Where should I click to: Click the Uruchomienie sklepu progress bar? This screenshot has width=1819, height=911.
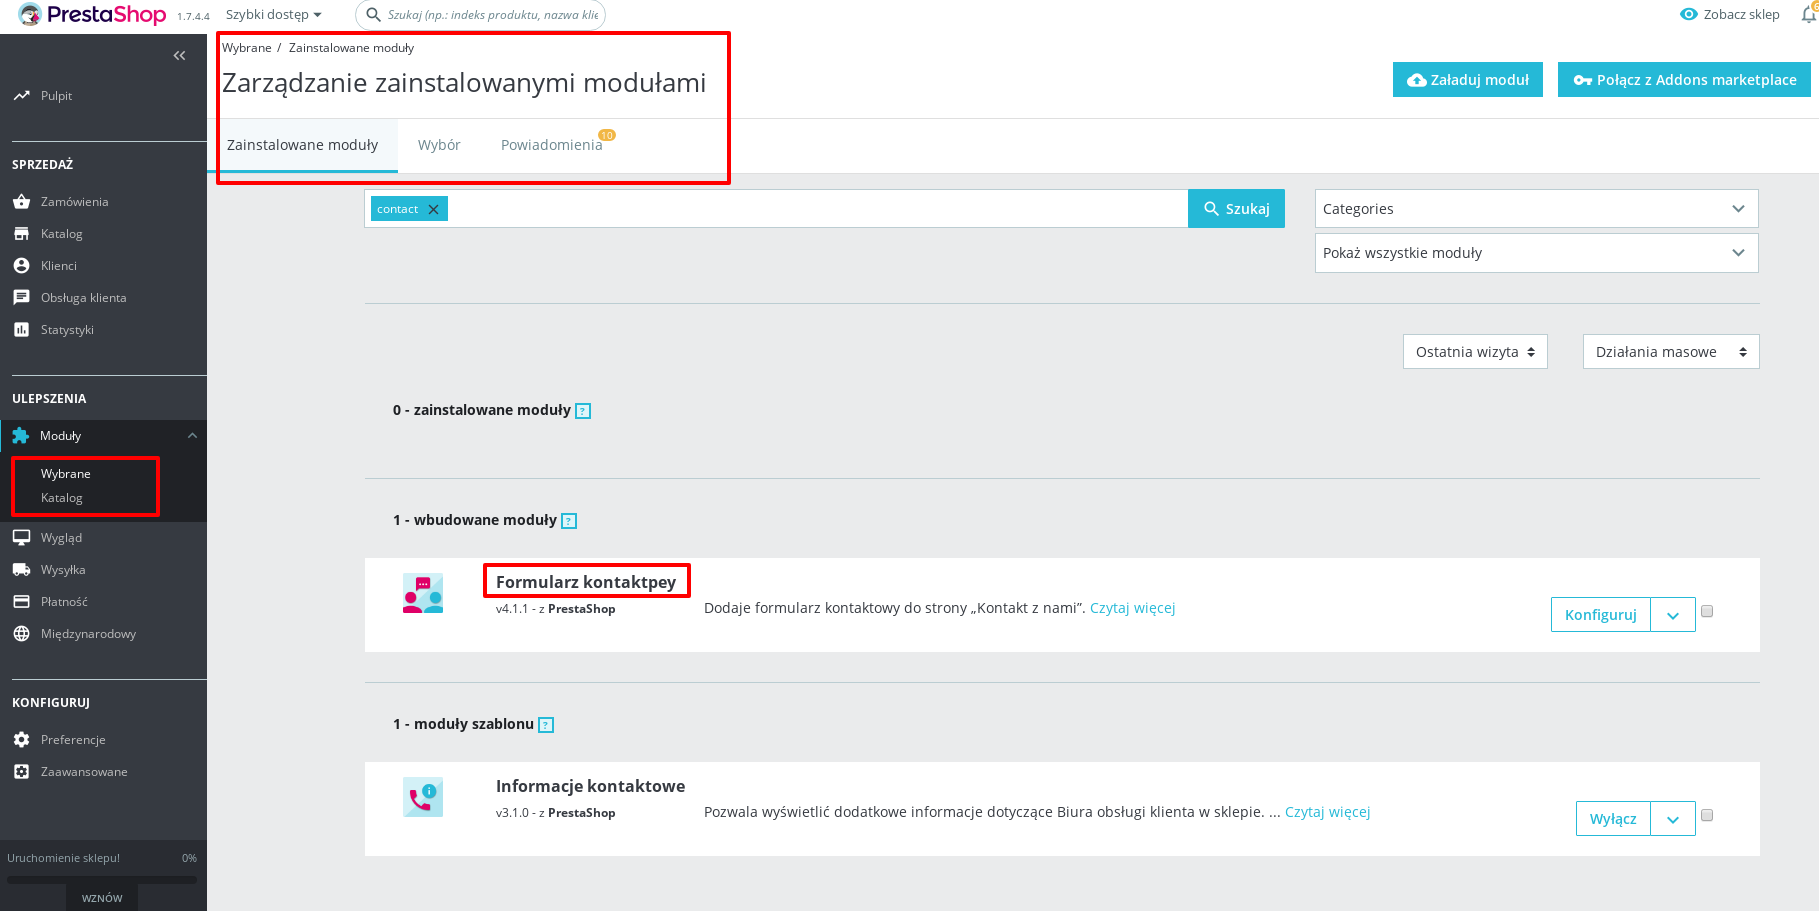point(101,879)
